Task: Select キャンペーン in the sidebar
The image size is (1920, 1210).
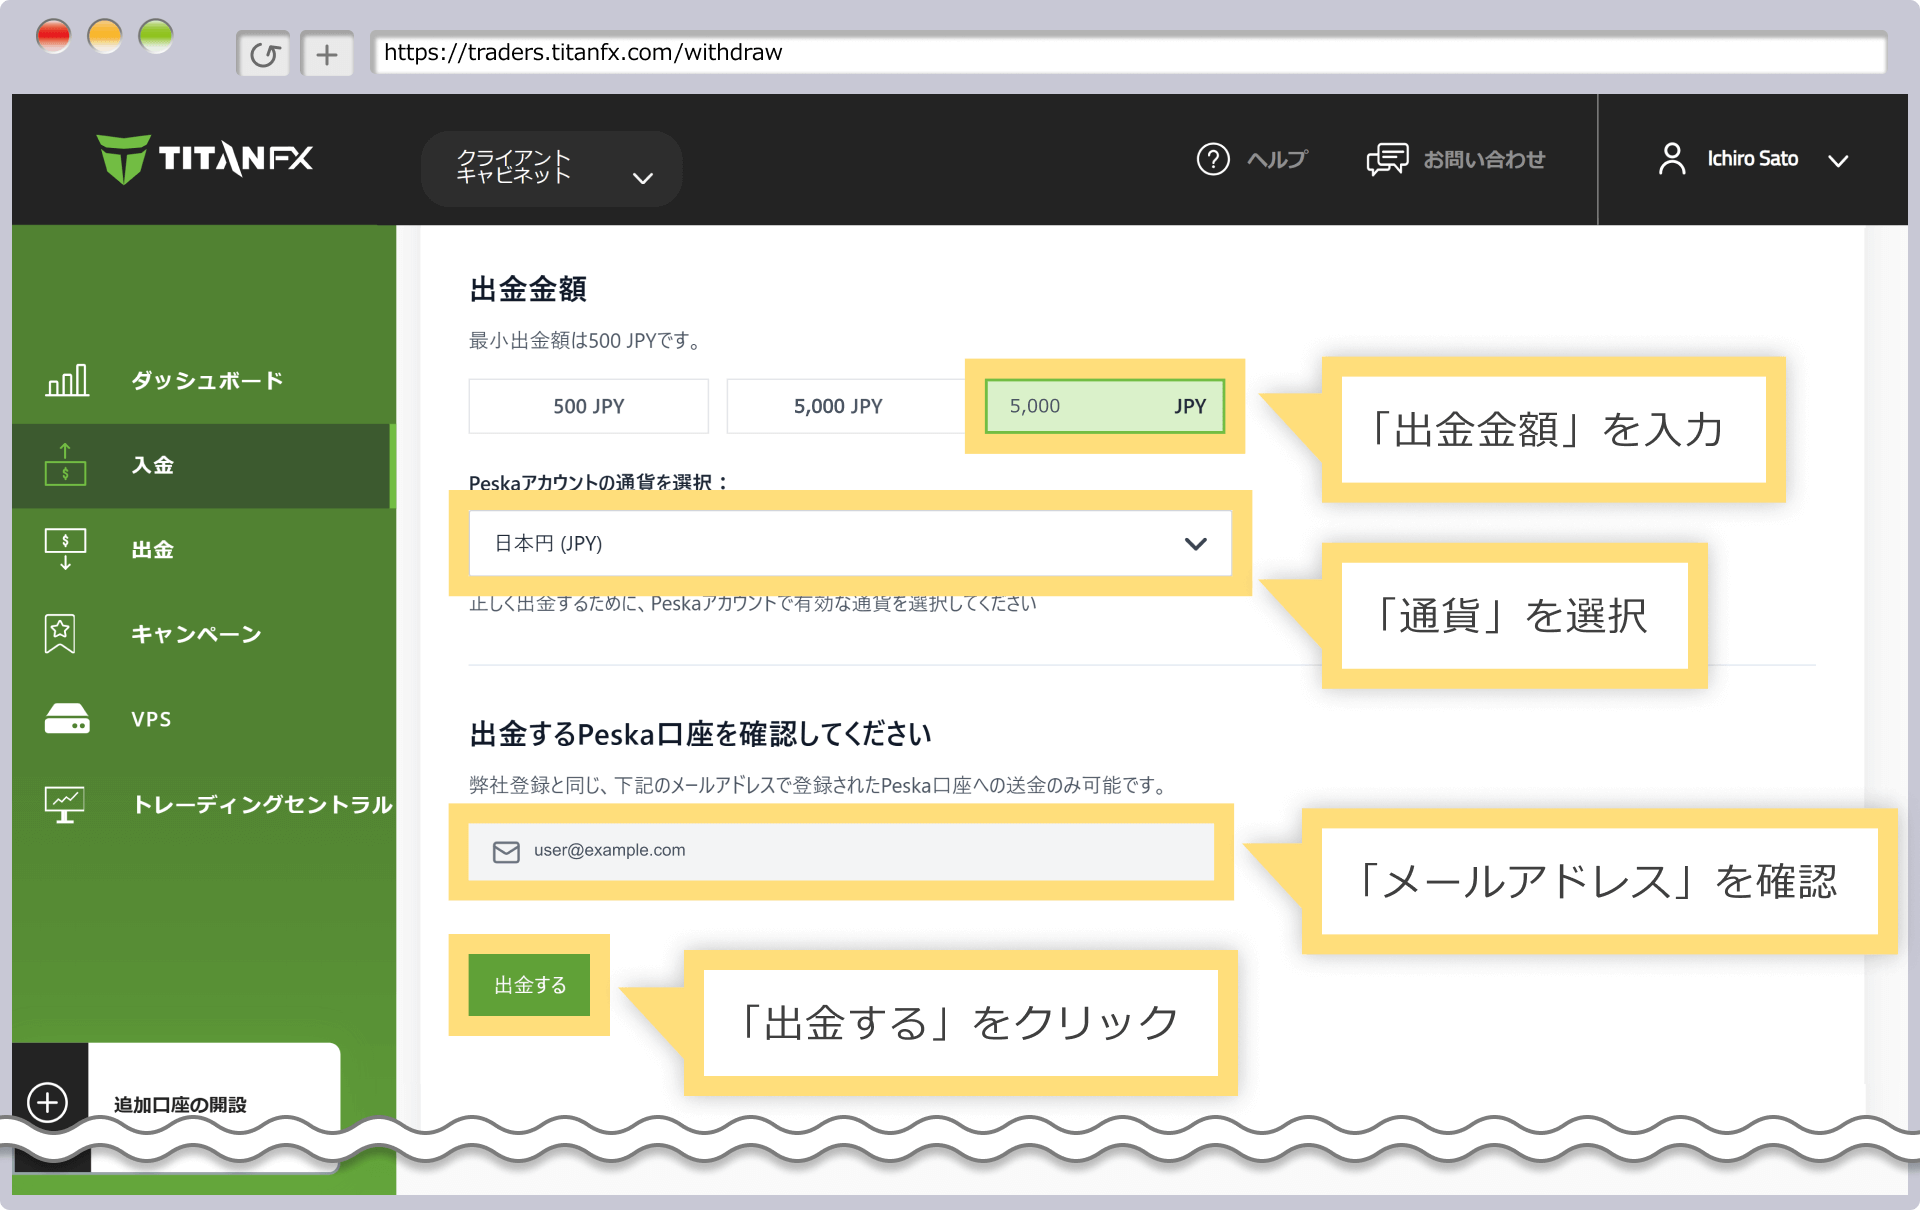Action: pos(196,634)
